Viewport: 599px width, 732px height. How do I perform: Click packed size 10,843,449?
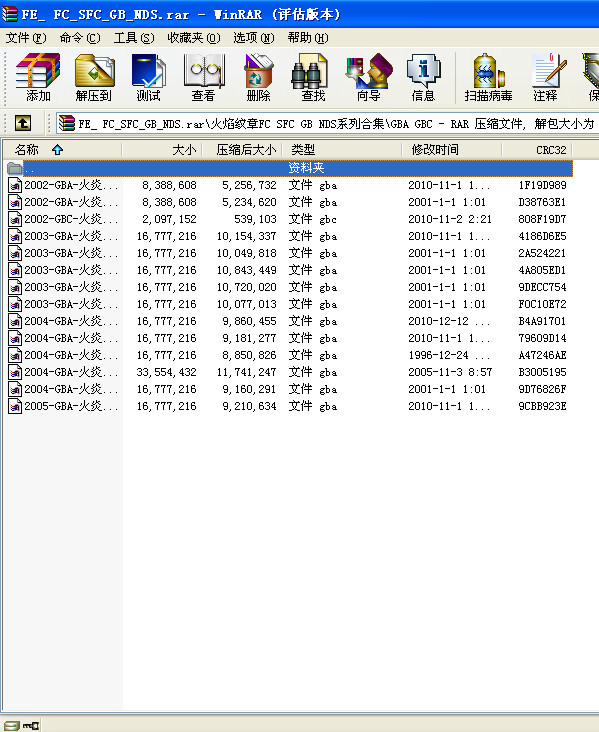click(247, 270)
